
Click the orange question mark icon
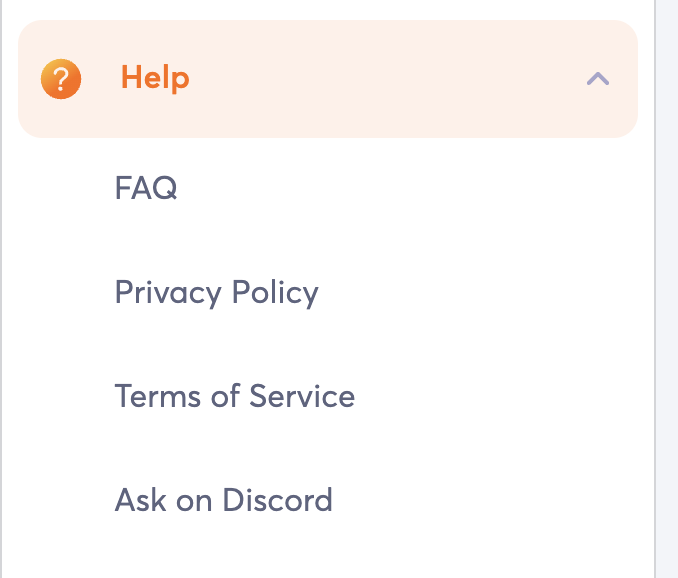click(60, 79)
